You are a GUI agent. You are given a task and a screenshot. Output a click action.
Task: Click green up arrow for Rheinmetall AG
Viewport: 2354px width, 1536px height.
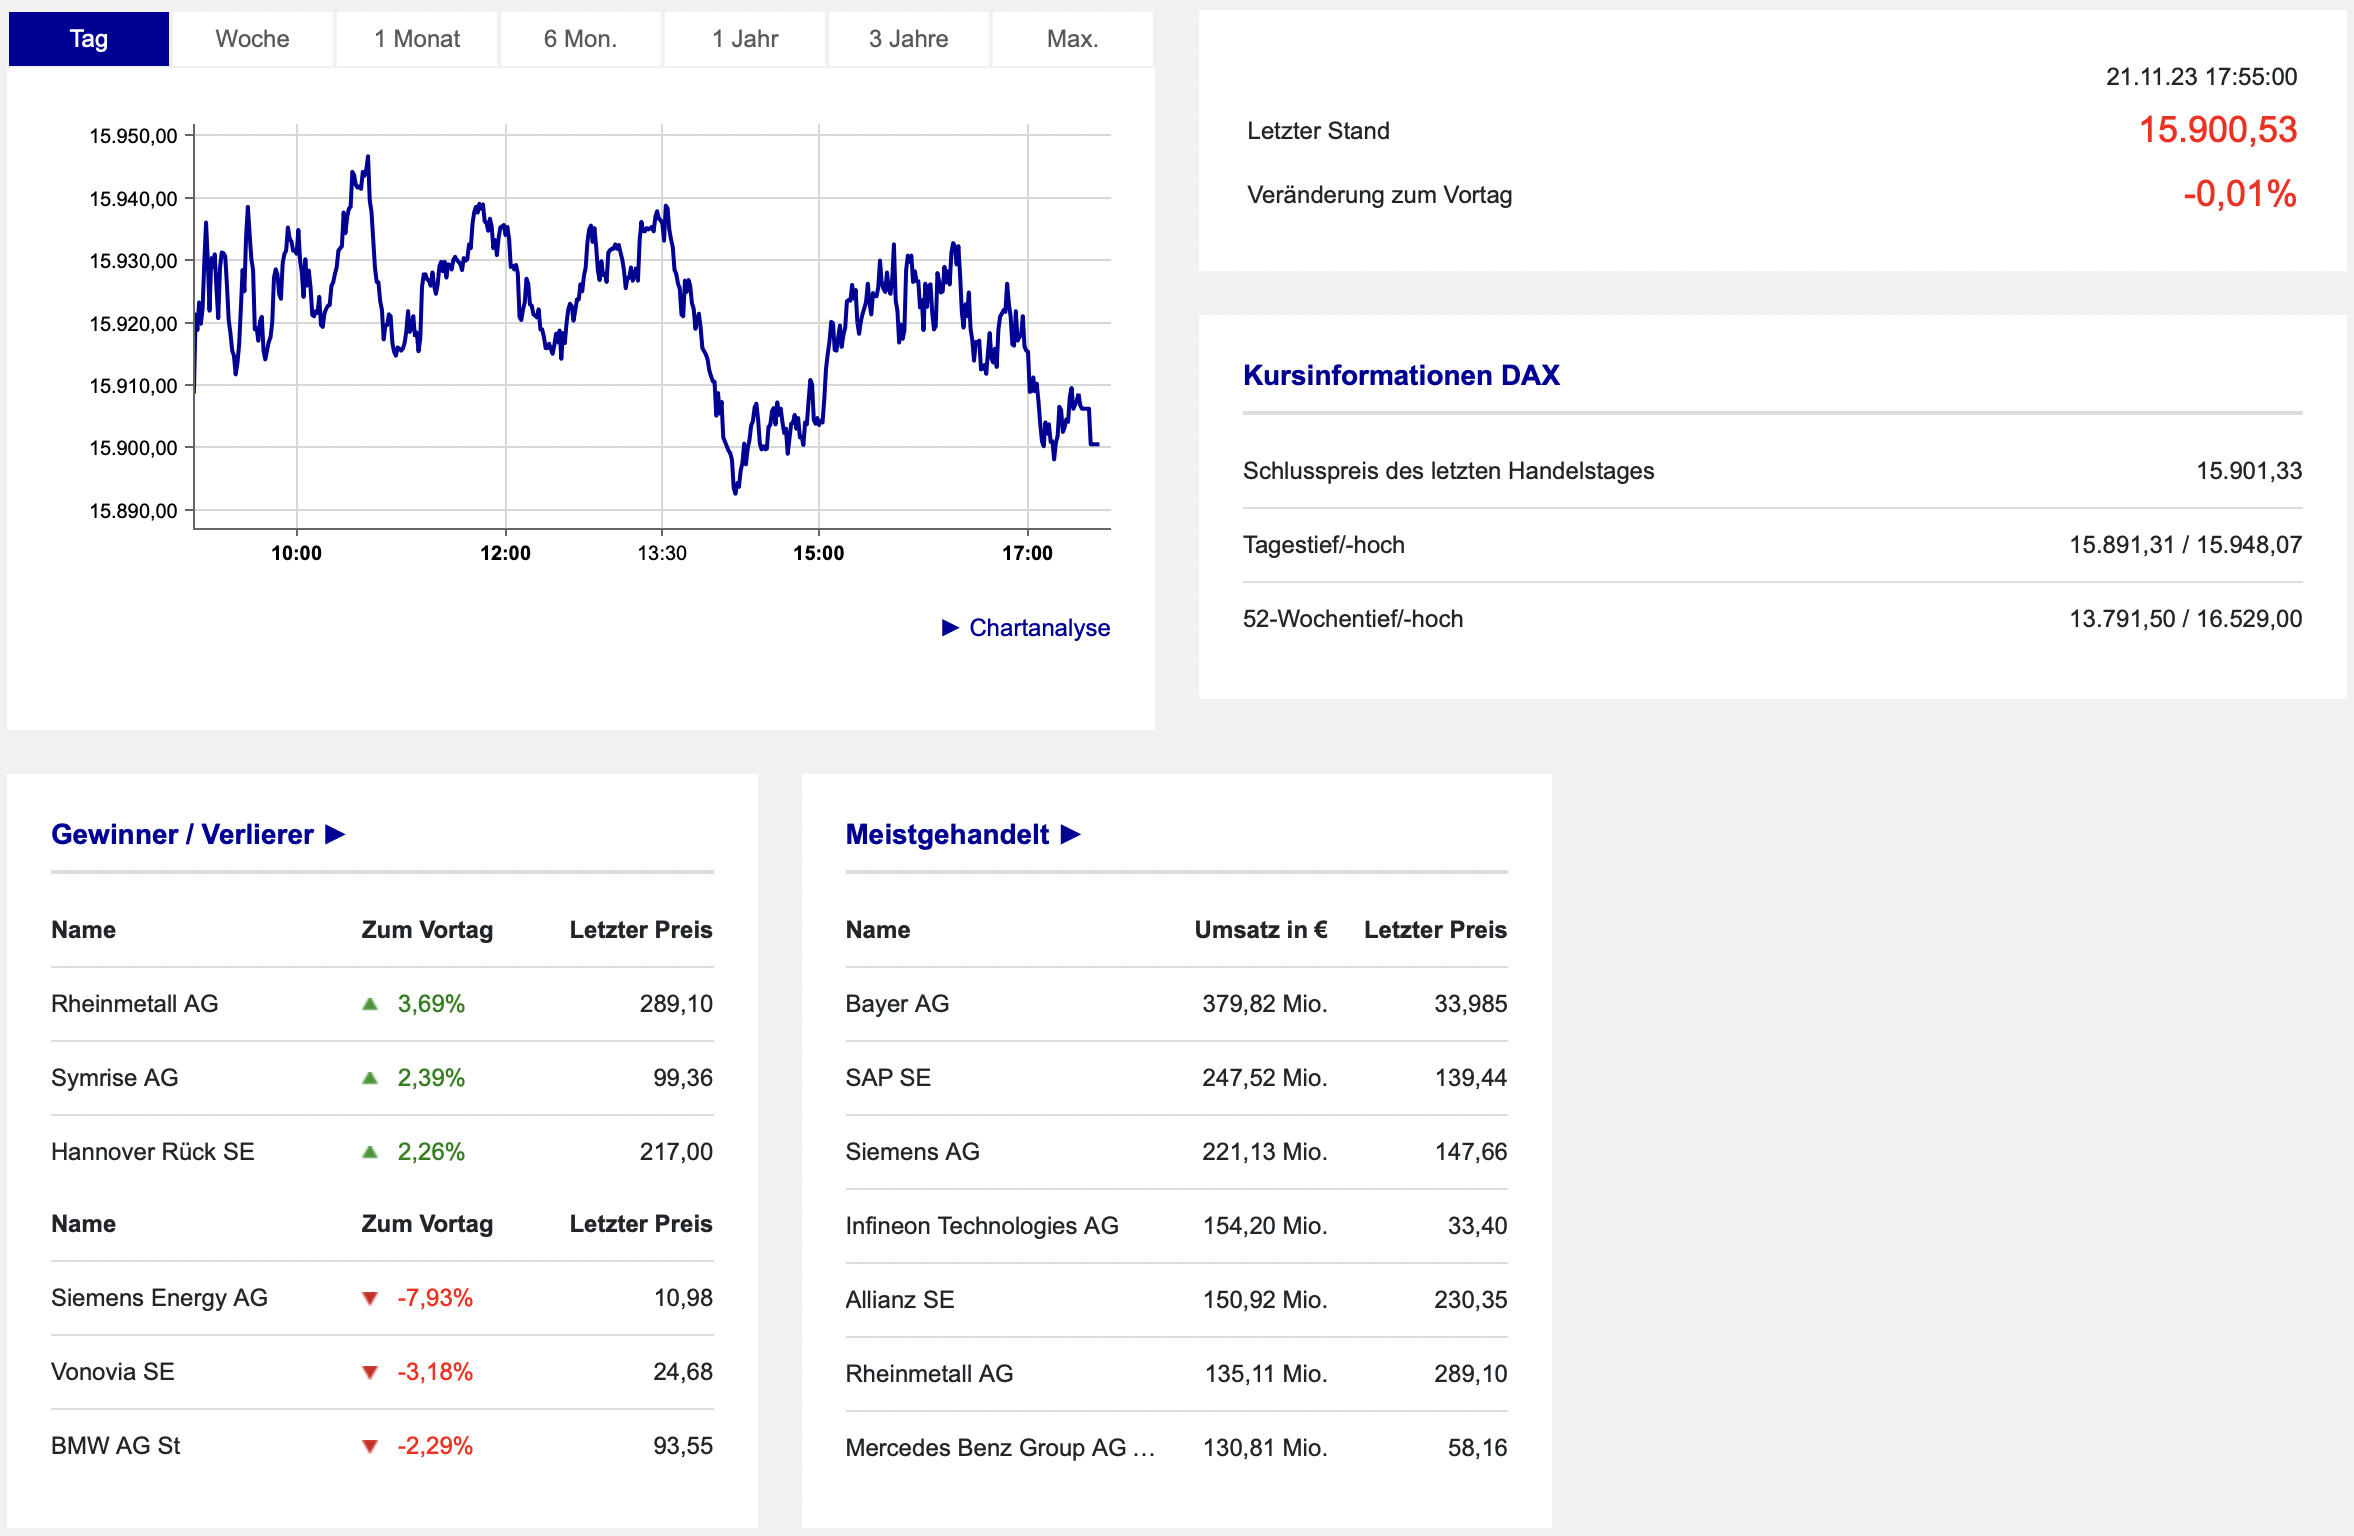tap(370, 1004)
